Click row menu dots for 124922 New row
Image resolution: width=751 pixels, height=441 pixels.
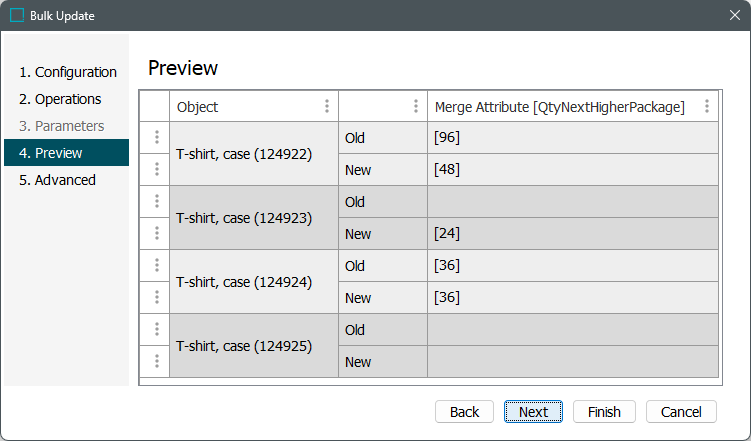(x=156, y=170)
